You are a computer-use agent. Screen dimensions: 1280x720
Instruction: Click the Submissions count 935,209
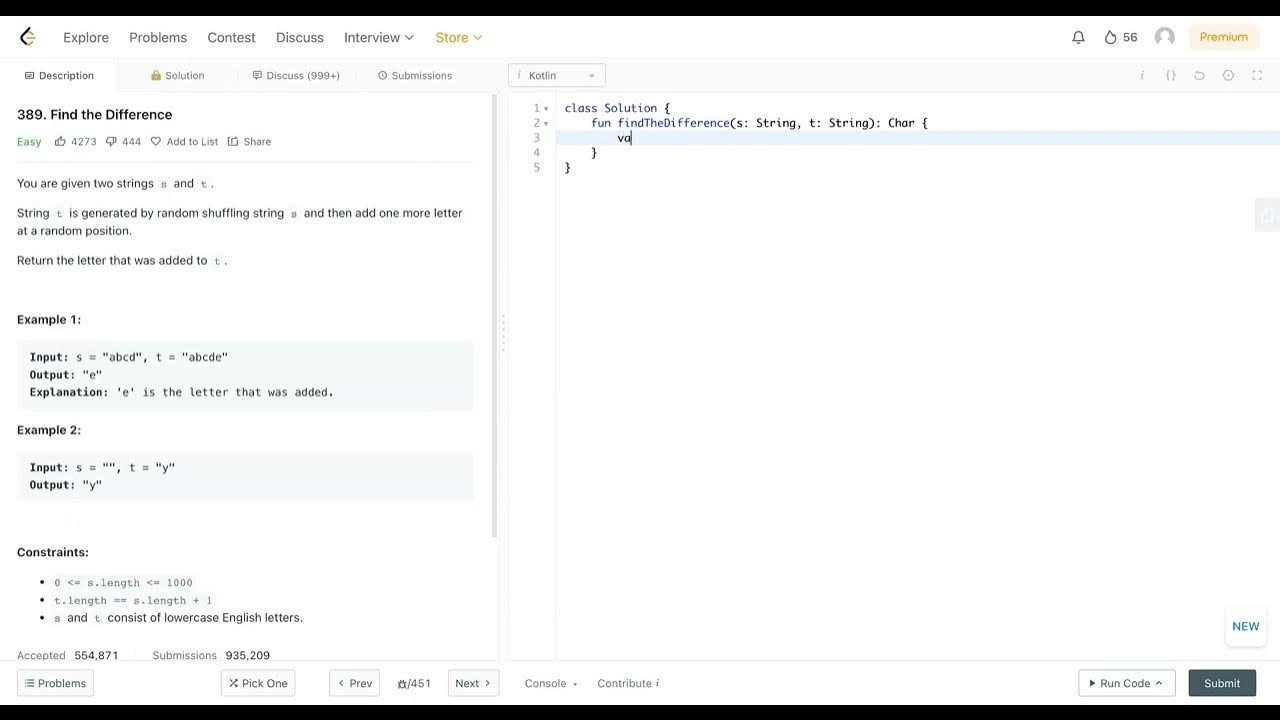pyautogui.click(x=247, y=655)
